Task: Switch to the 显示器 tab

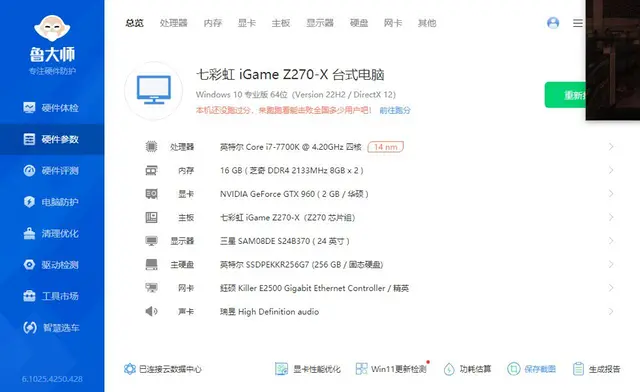Action: (x=320, y=23)
